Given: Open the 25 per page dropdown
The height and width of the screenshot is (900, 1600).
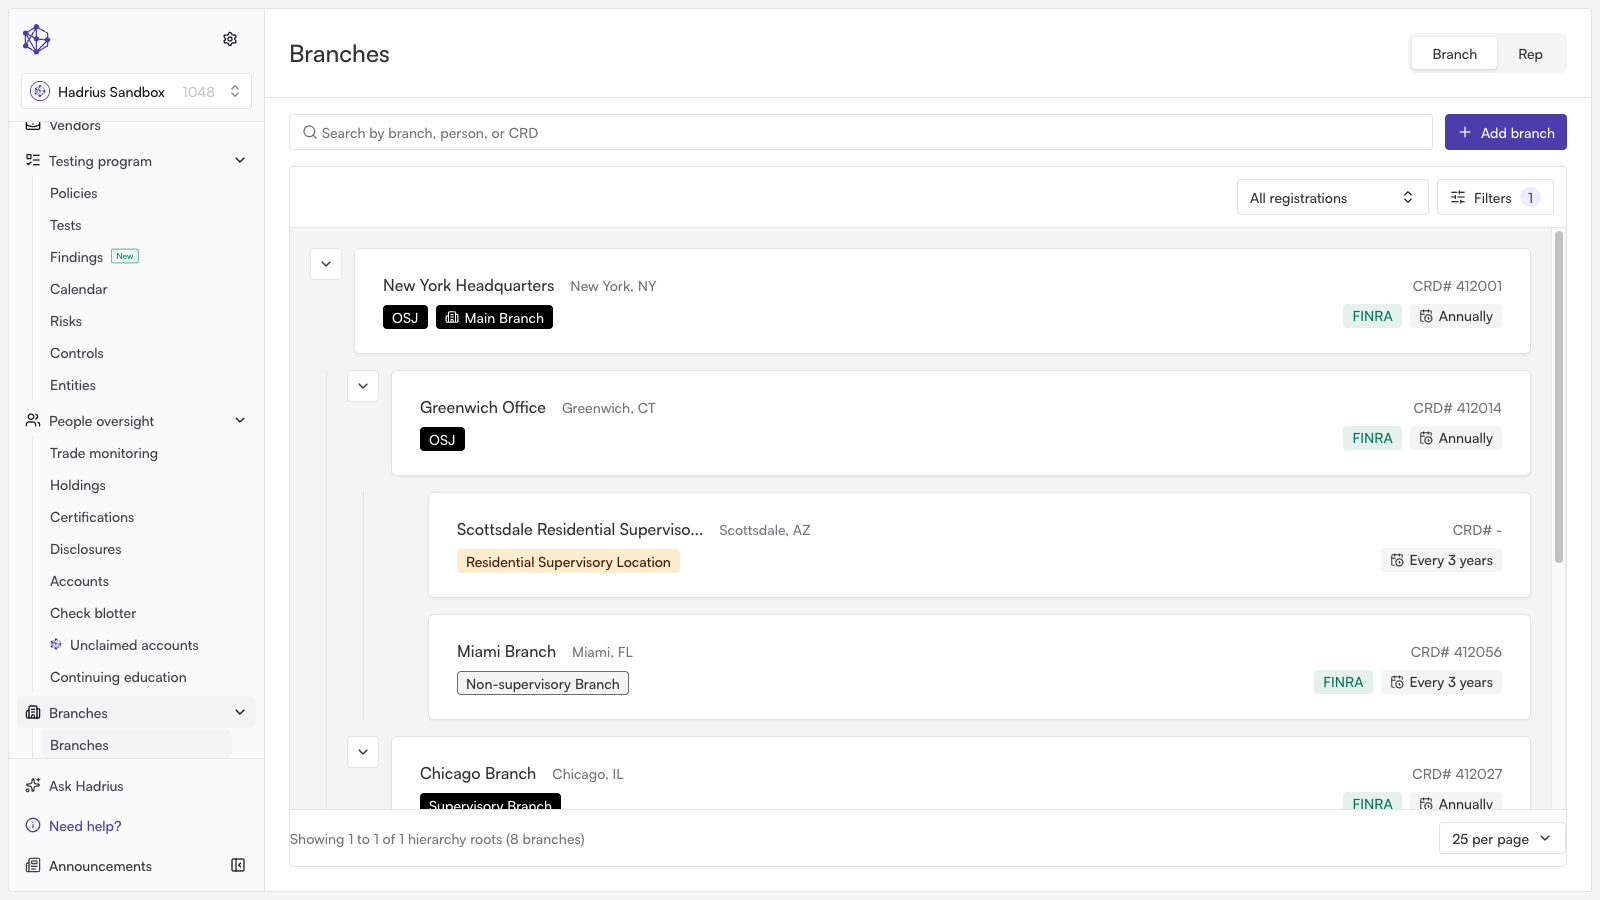Looking at the screenshot, I should [1502, 839].
